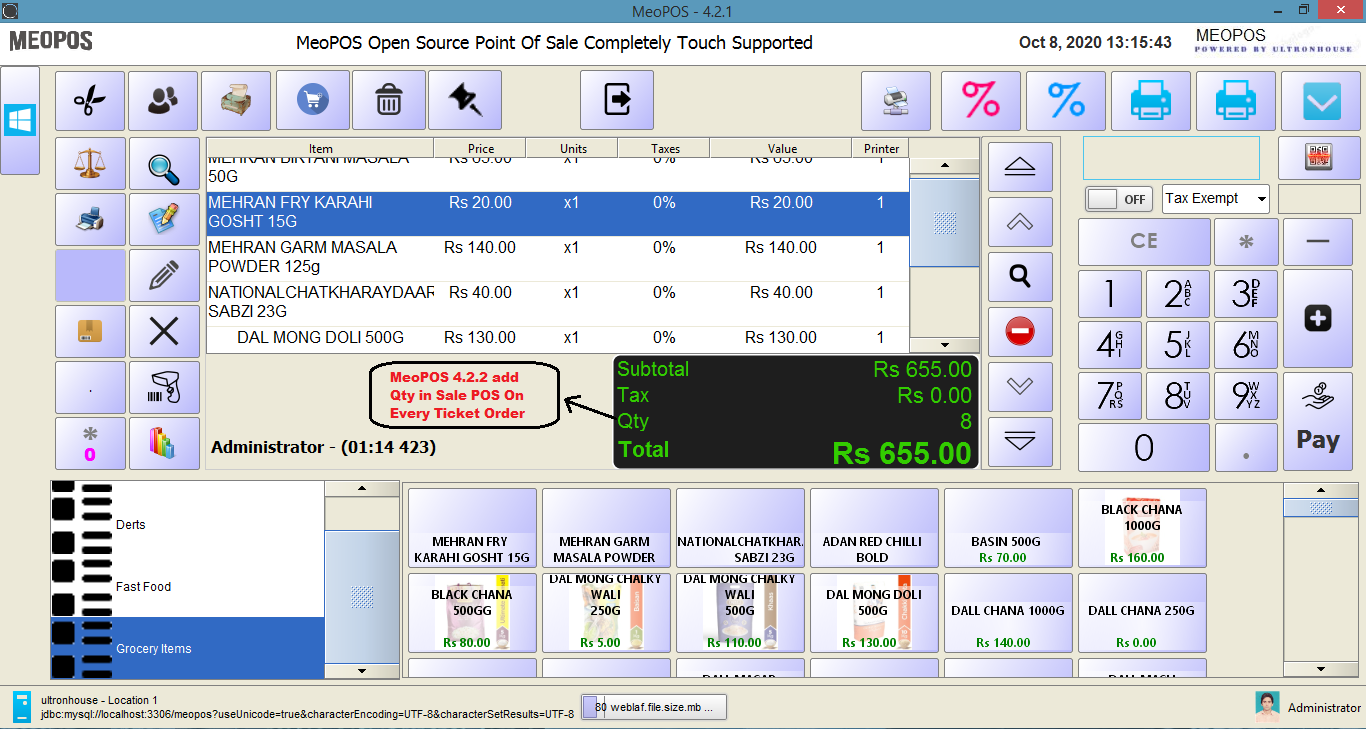This screenshot has width=1366, height=729.
Task: Open the Windows logo button in the sidebar
Action: pos(20,120)
